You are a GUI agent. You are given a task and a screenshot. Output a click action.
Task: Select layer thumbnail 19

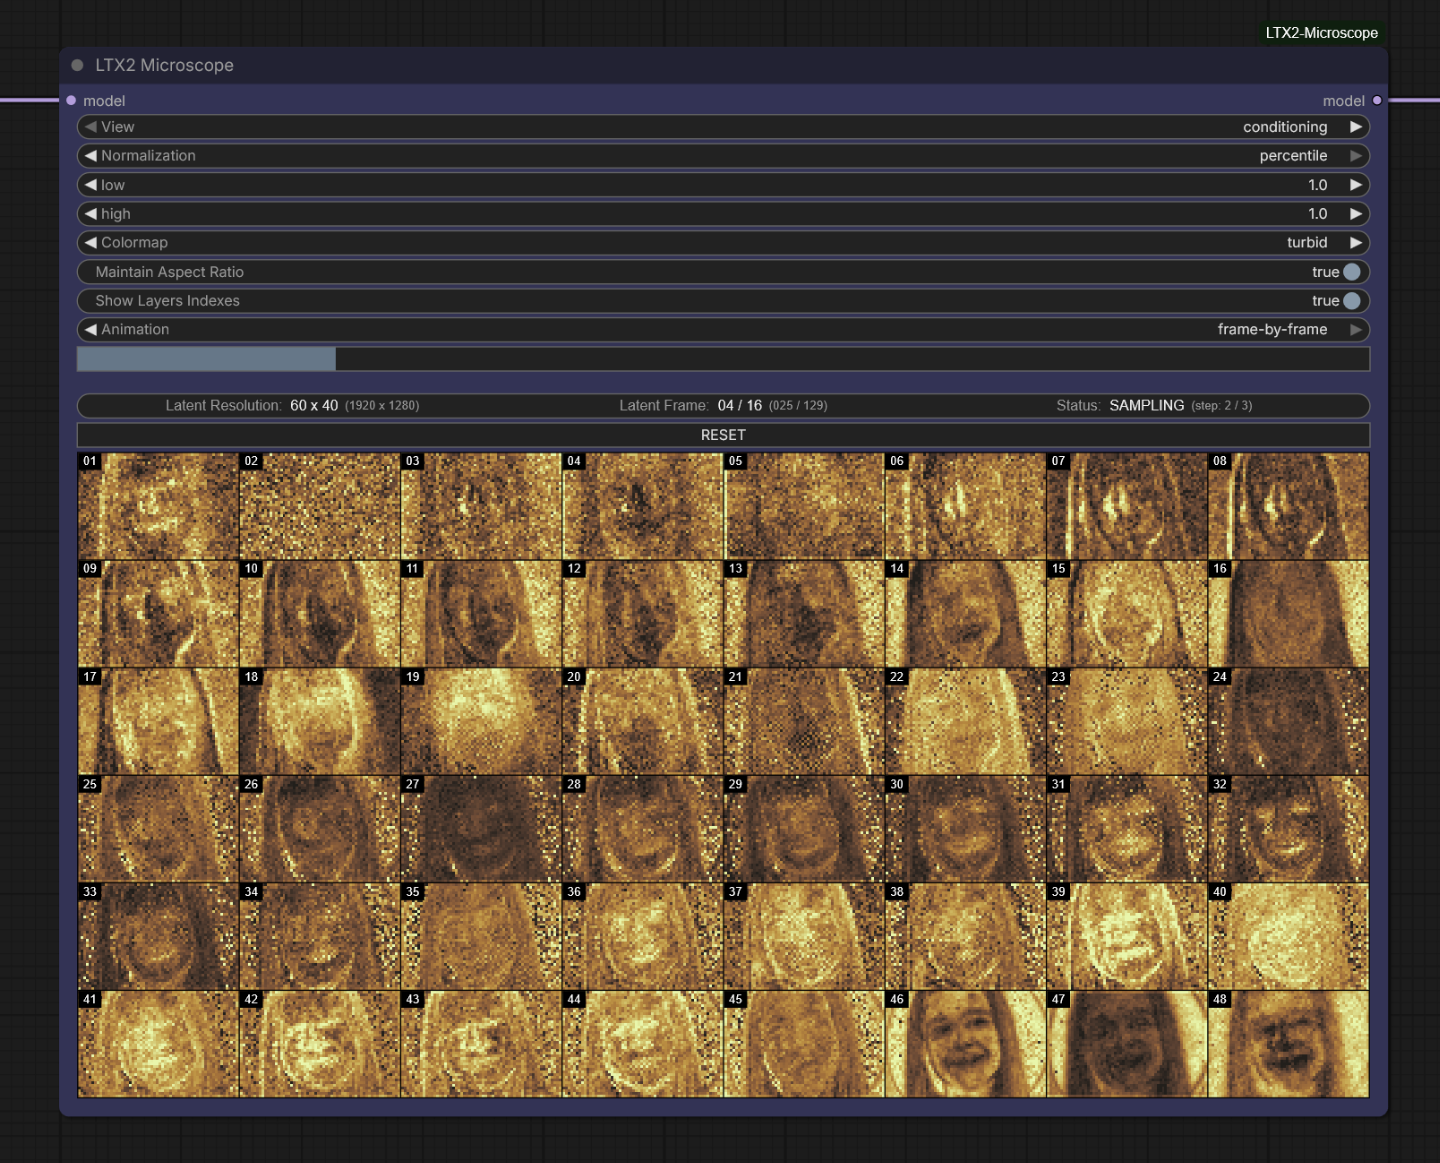(481, 722)
